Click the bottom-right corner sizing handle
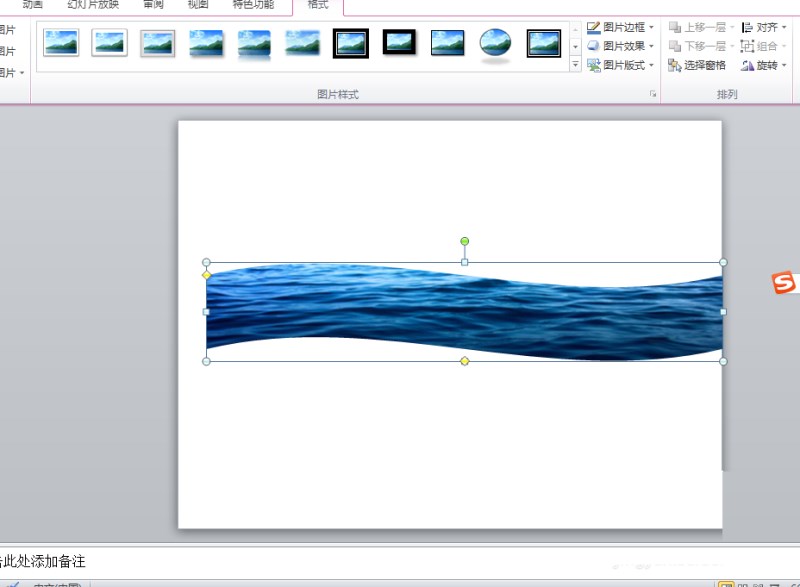The image size is (800, 587). 723,361
